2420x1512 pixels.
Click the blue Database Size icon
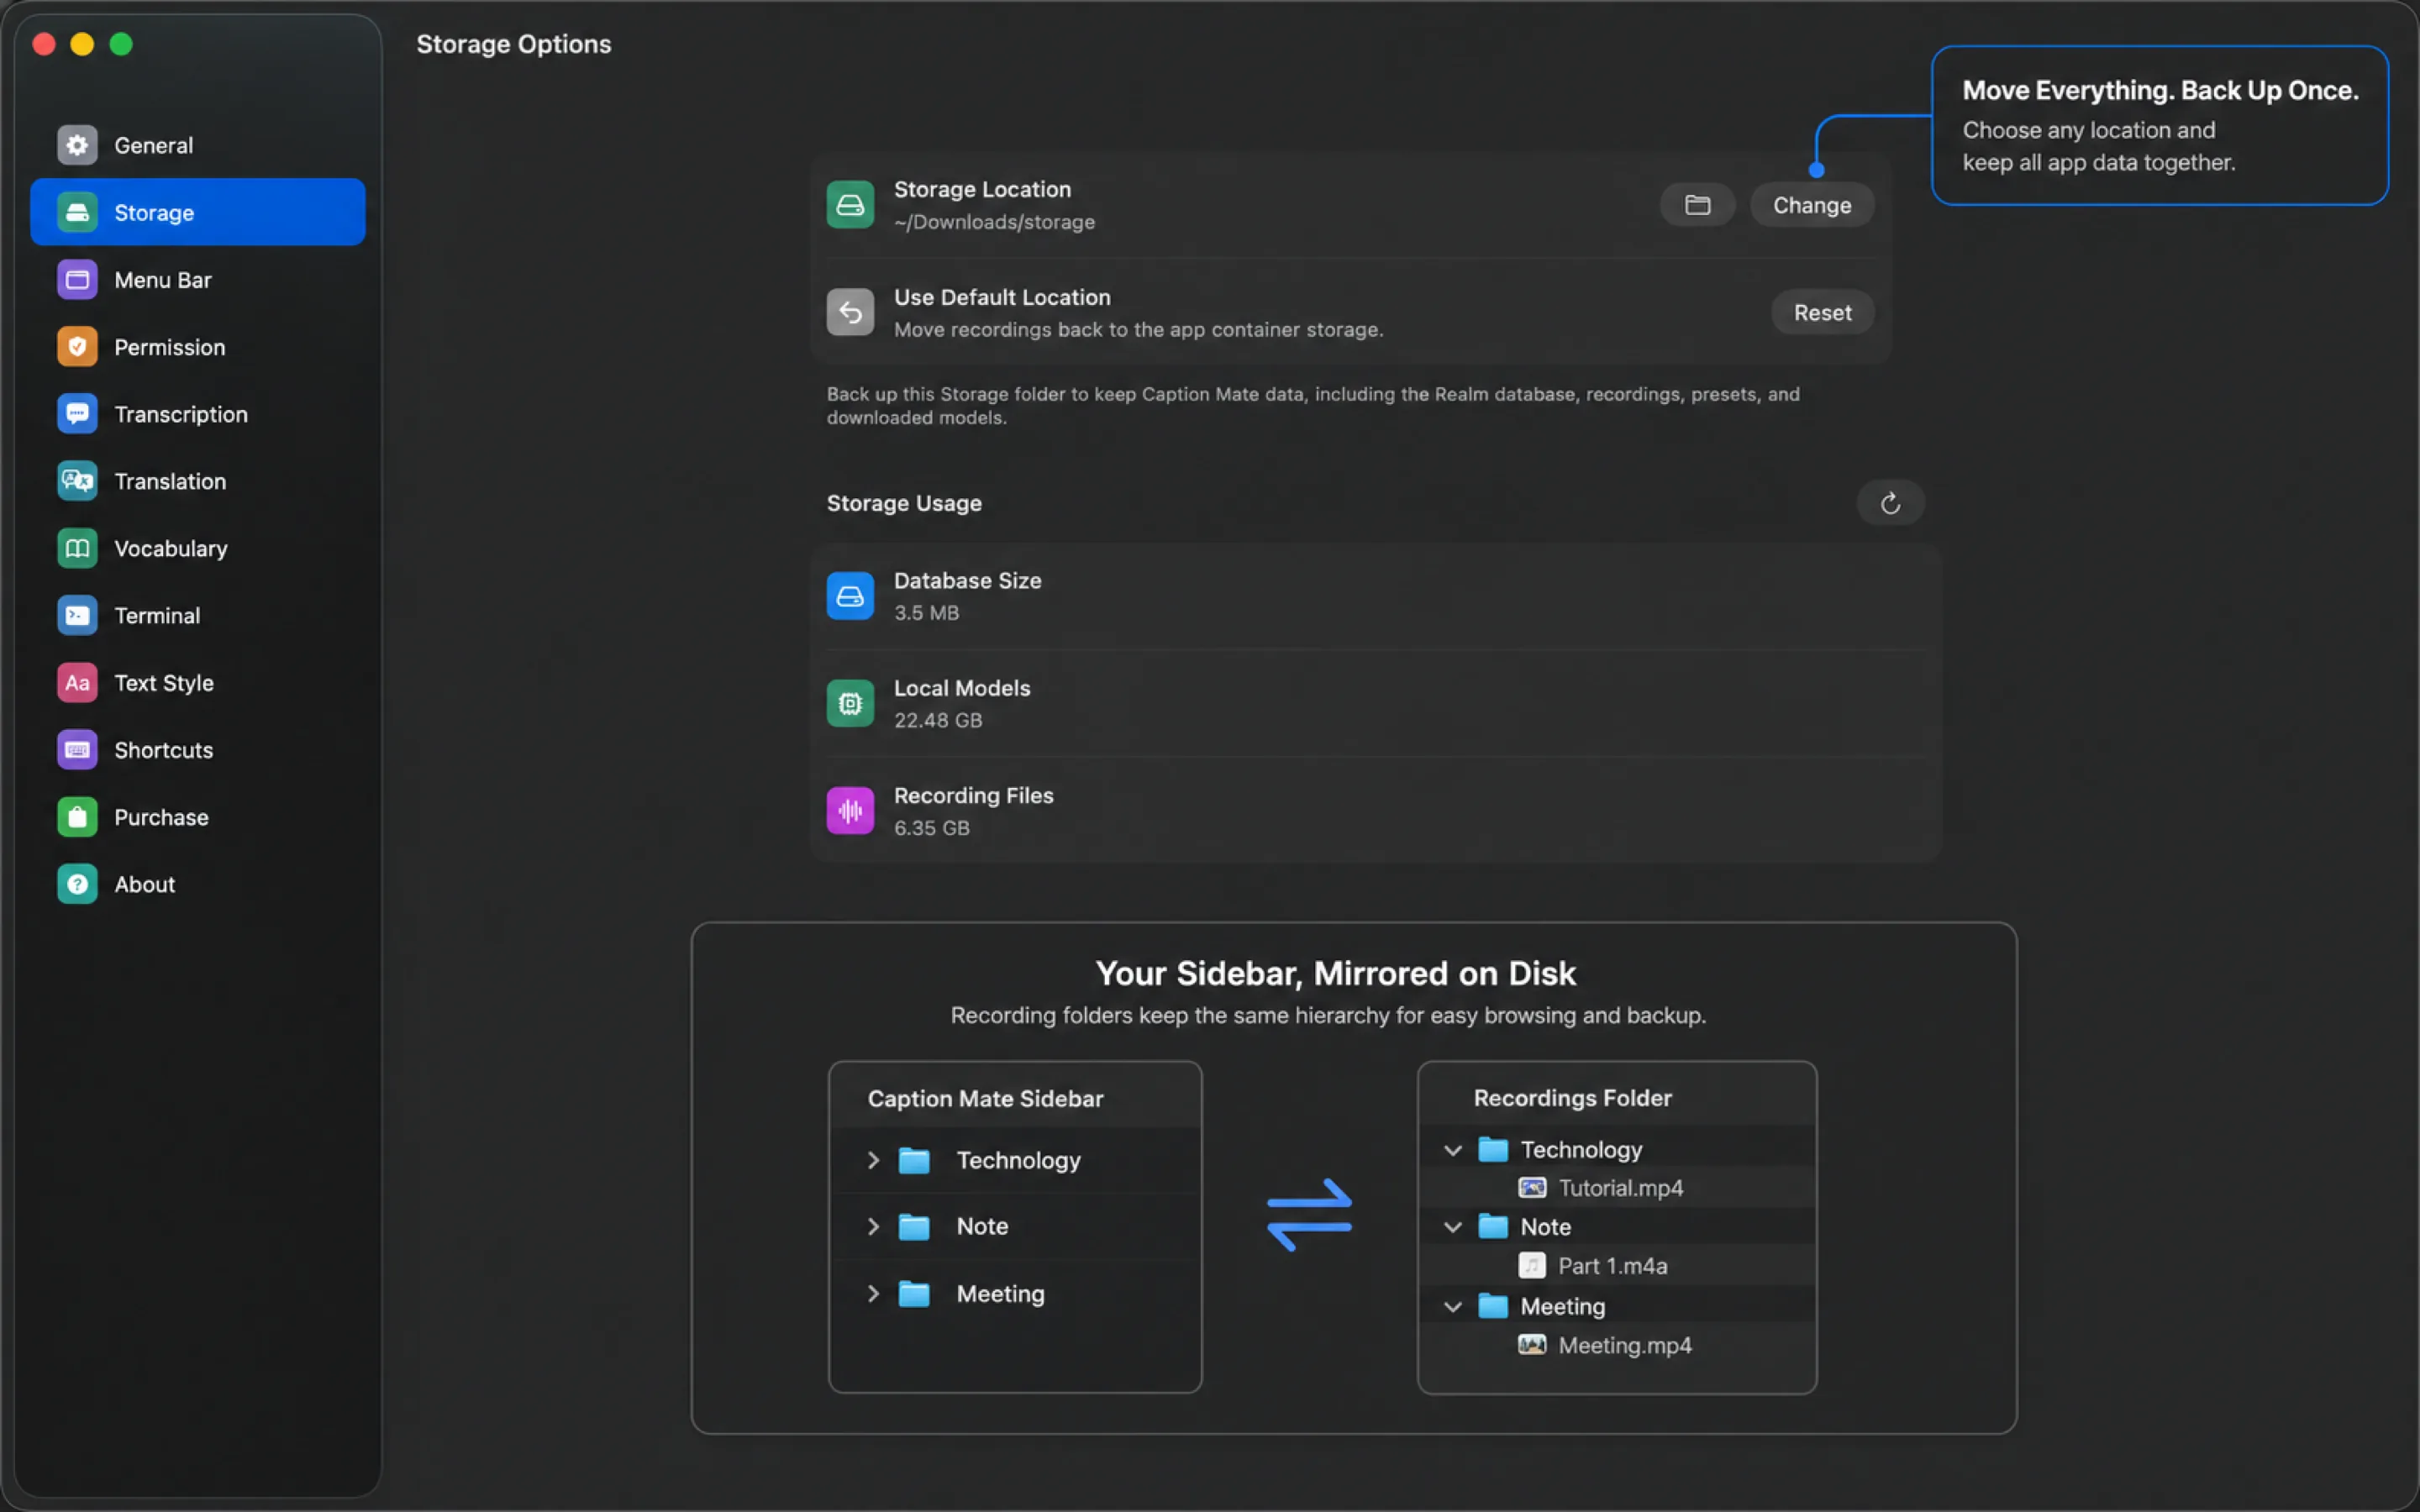click(x=850, y=596)
